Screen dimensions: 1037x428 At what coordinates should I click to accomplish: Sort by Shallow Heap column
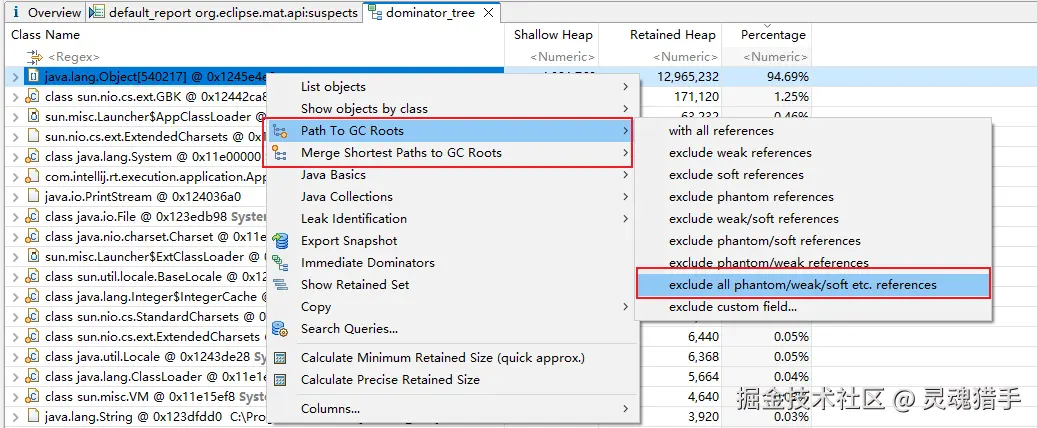point(553,34)
